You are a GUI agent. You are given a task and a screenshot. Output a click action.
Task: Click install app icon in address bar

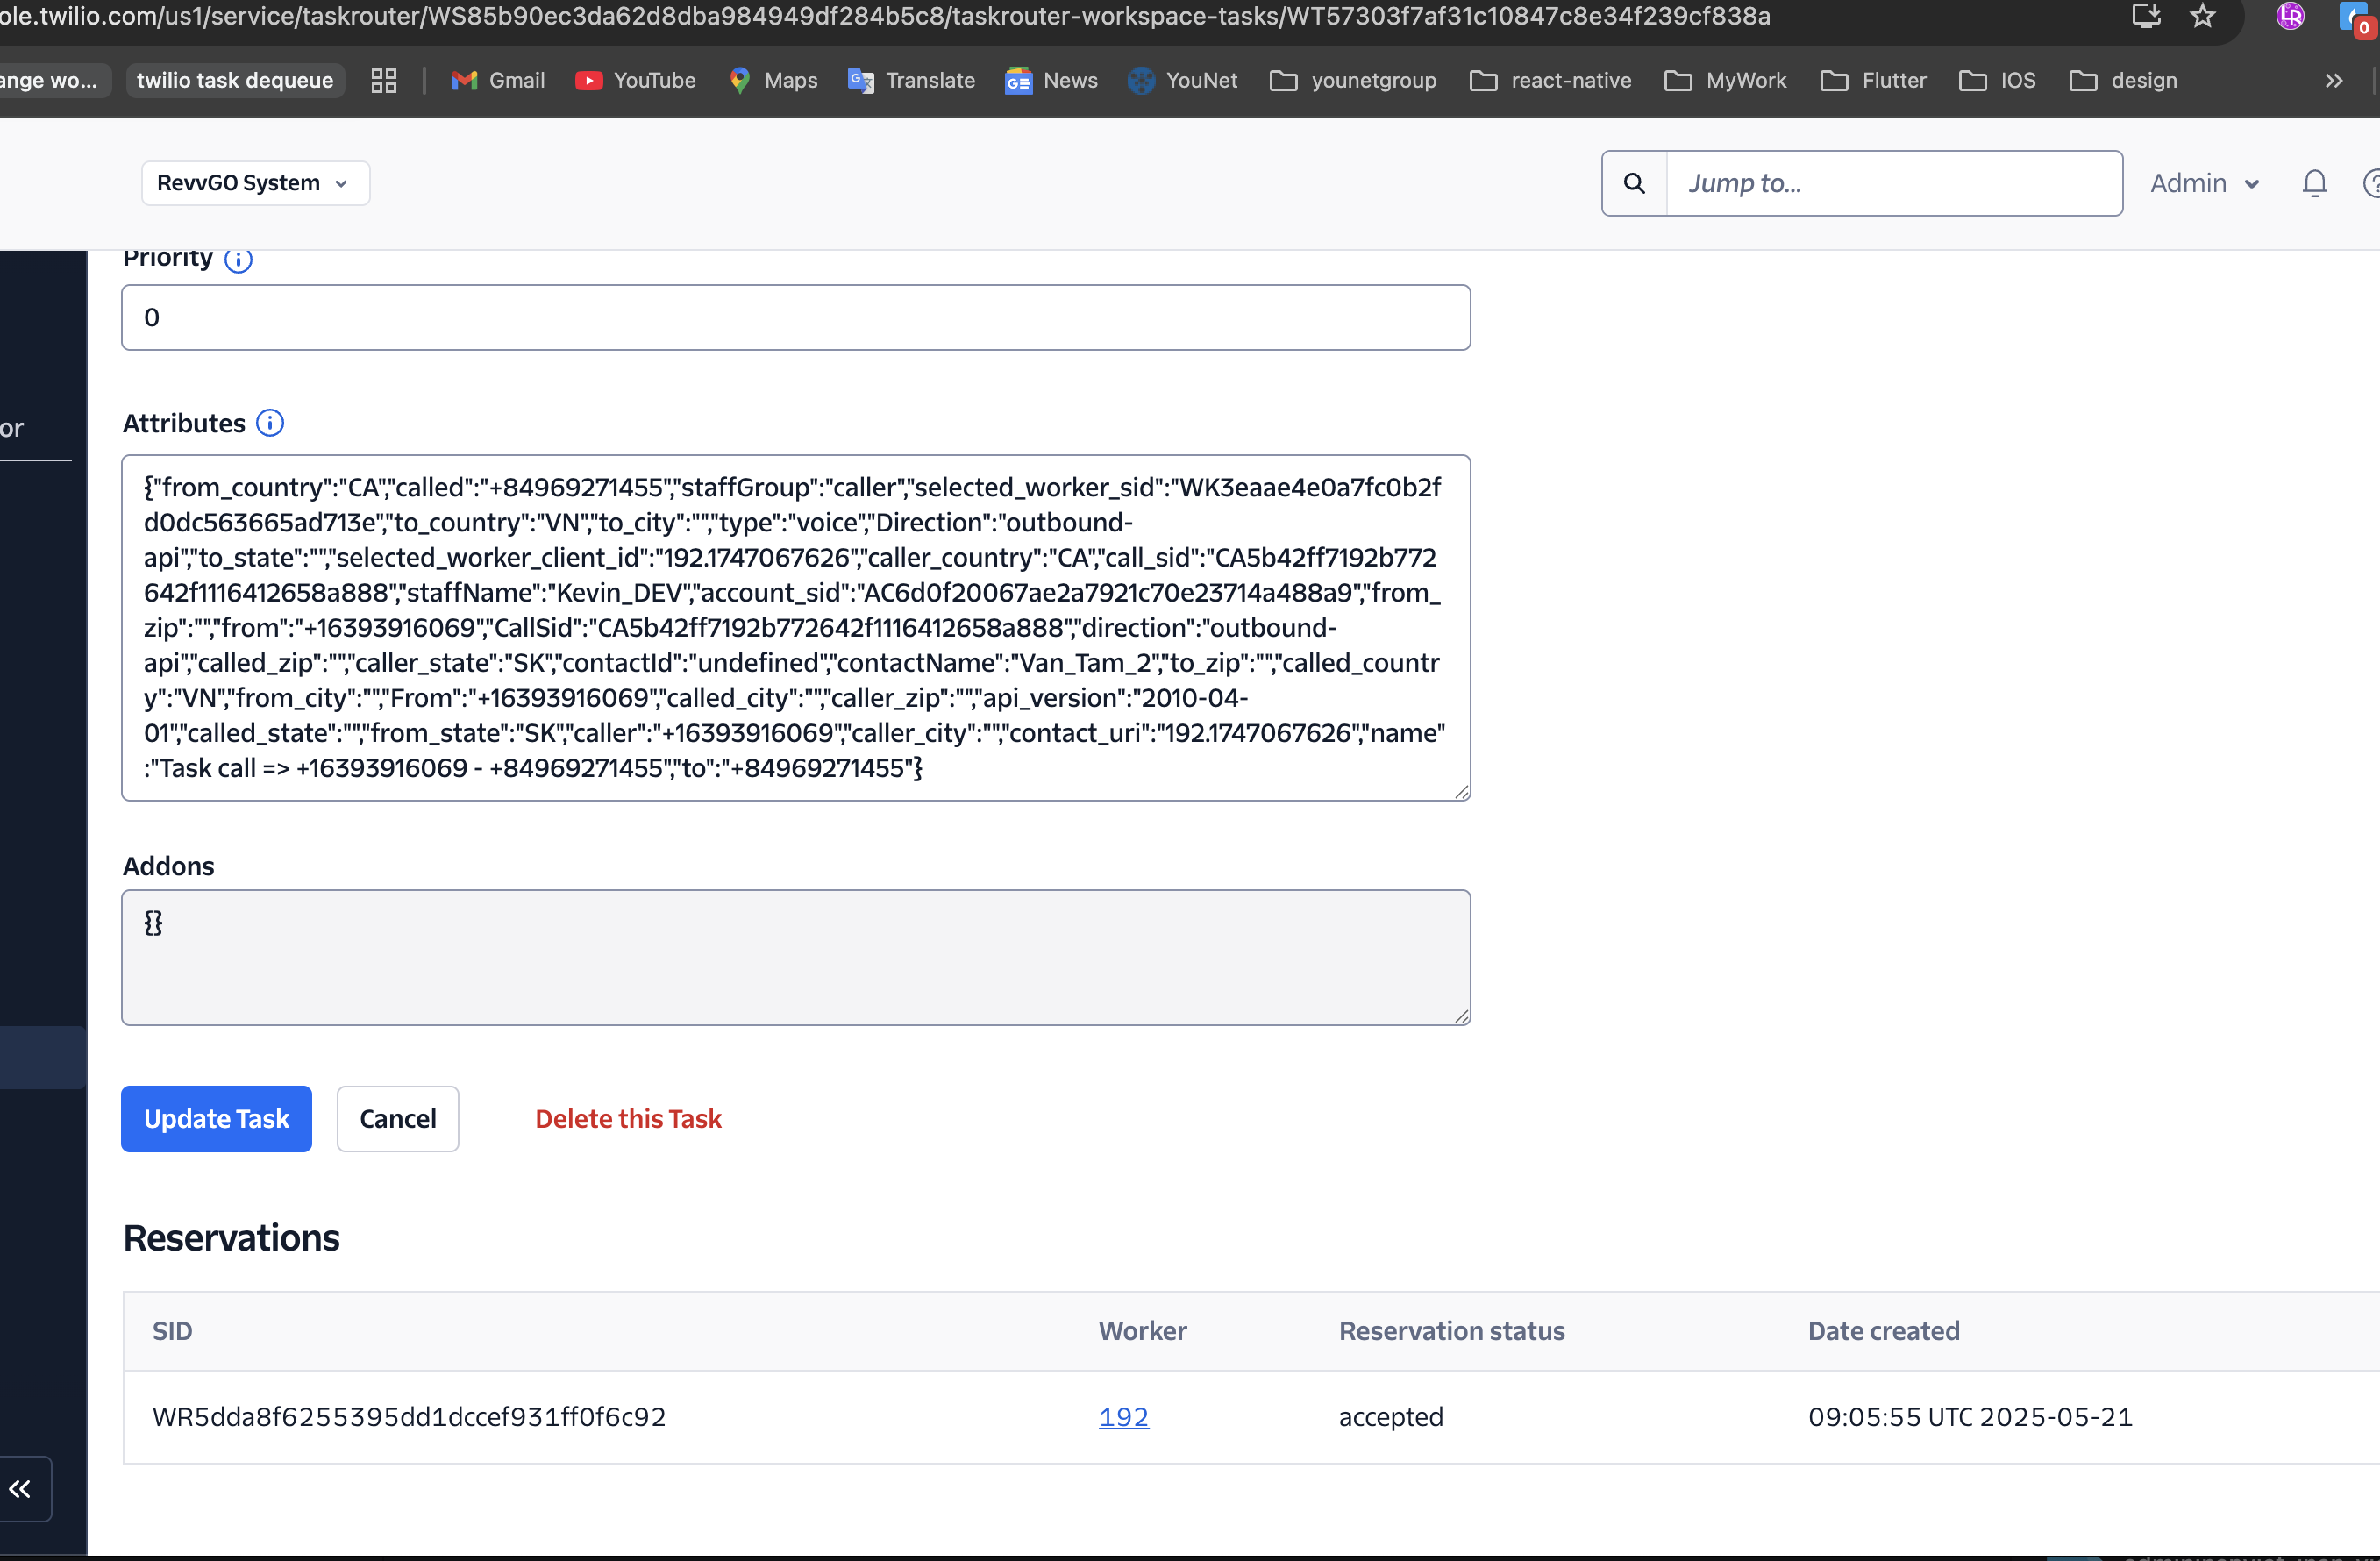tap(2146, 16)
